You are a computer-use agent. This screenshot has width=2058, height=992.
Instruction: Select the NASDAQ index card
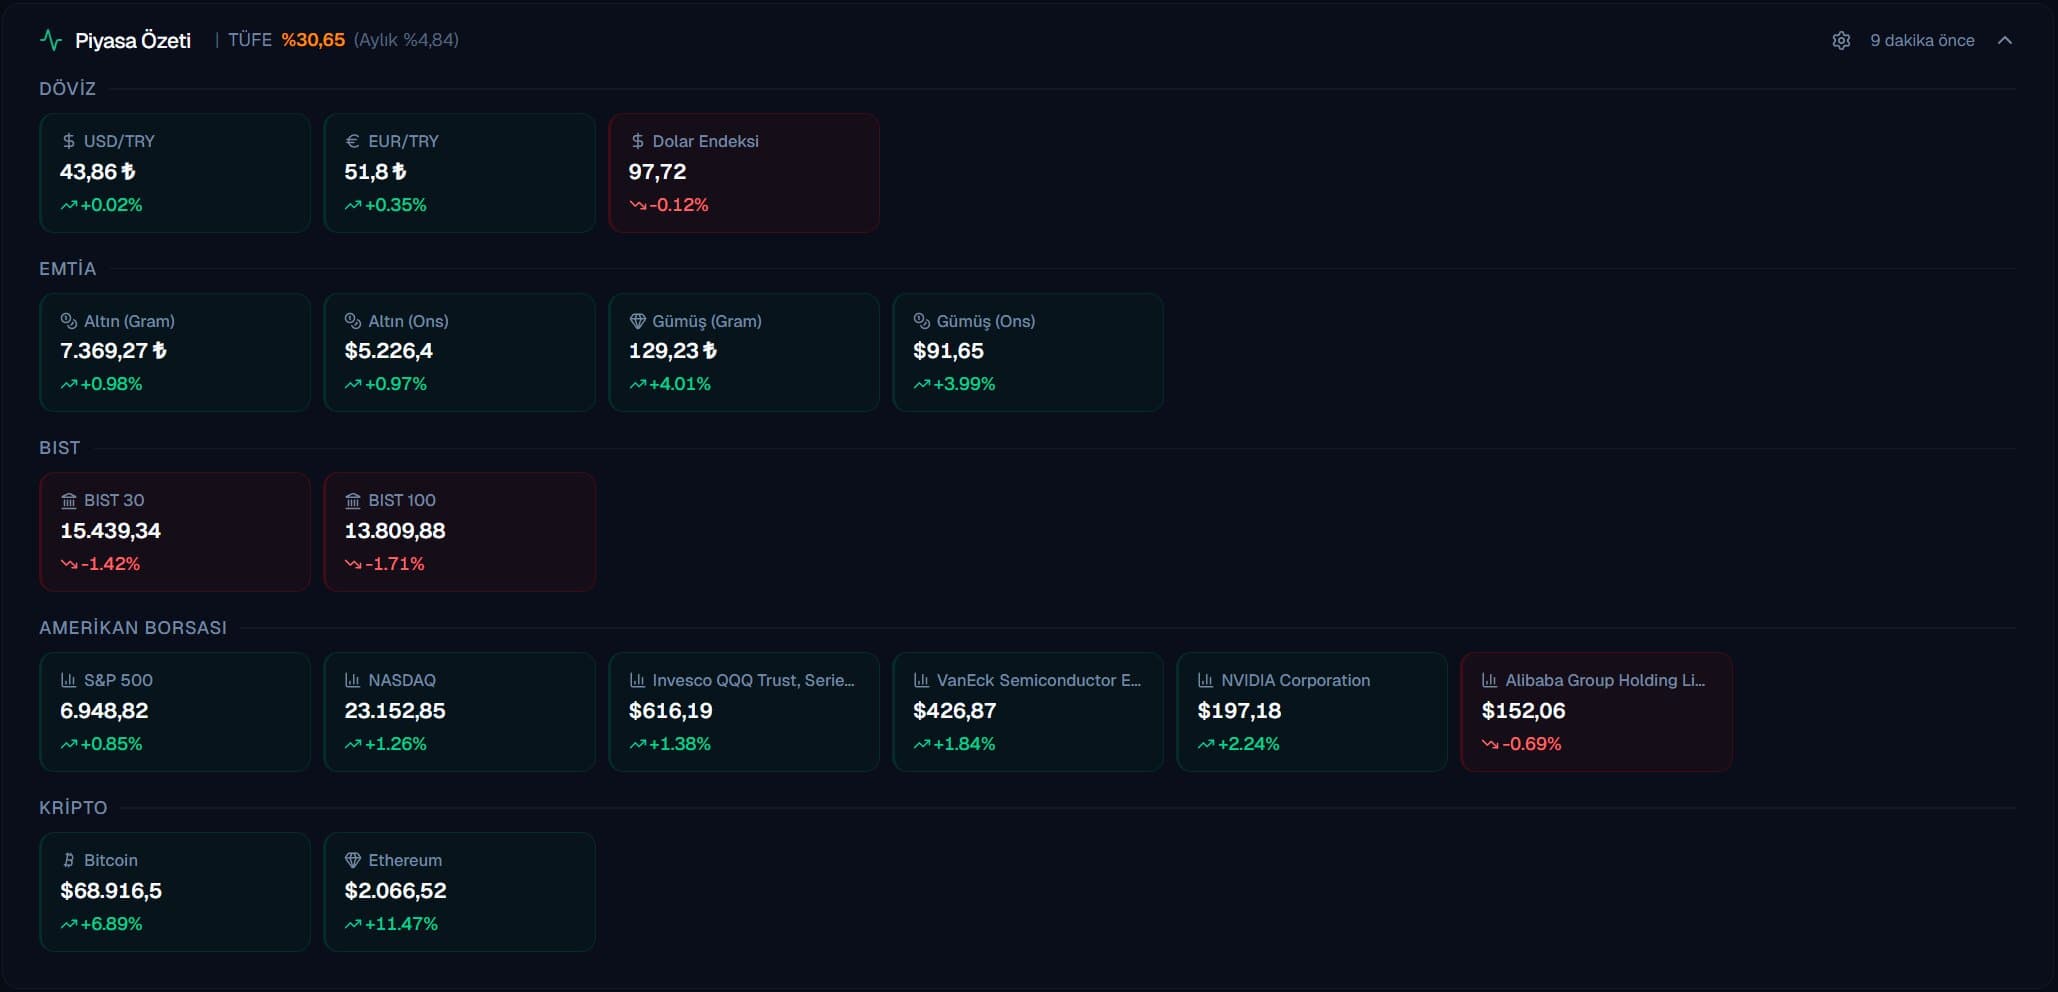[459, 712]
